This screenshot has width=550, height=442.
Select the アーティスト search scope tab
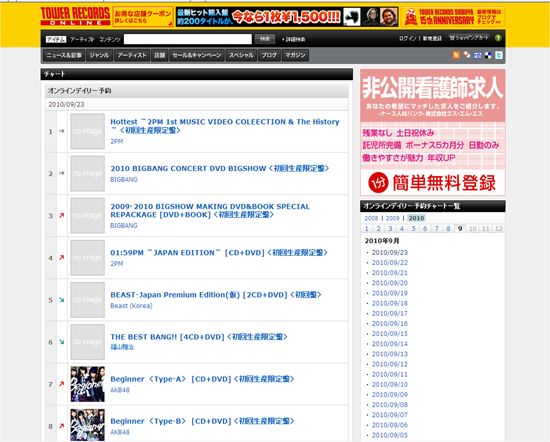coord(82,39)
